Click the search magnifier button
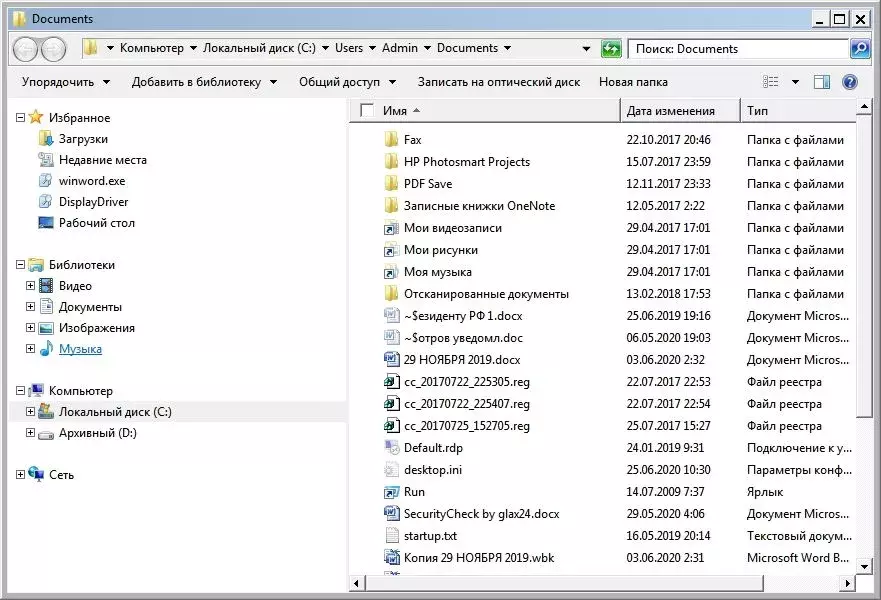 [x=860, y=49]
